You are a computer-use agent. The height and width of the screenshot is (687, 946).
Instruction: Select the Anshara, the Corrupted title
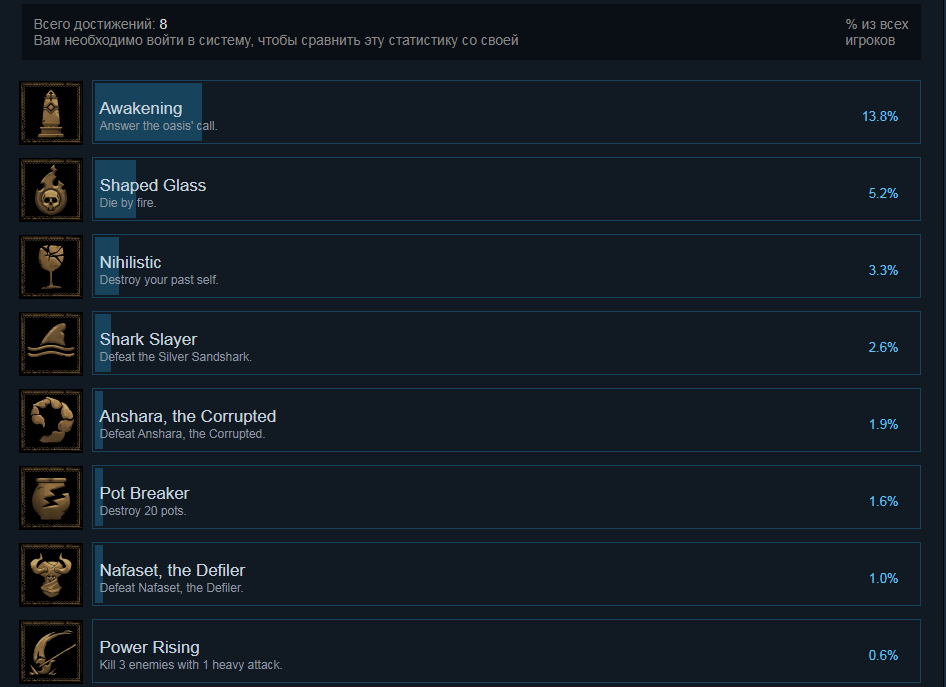tap(188, 416)
